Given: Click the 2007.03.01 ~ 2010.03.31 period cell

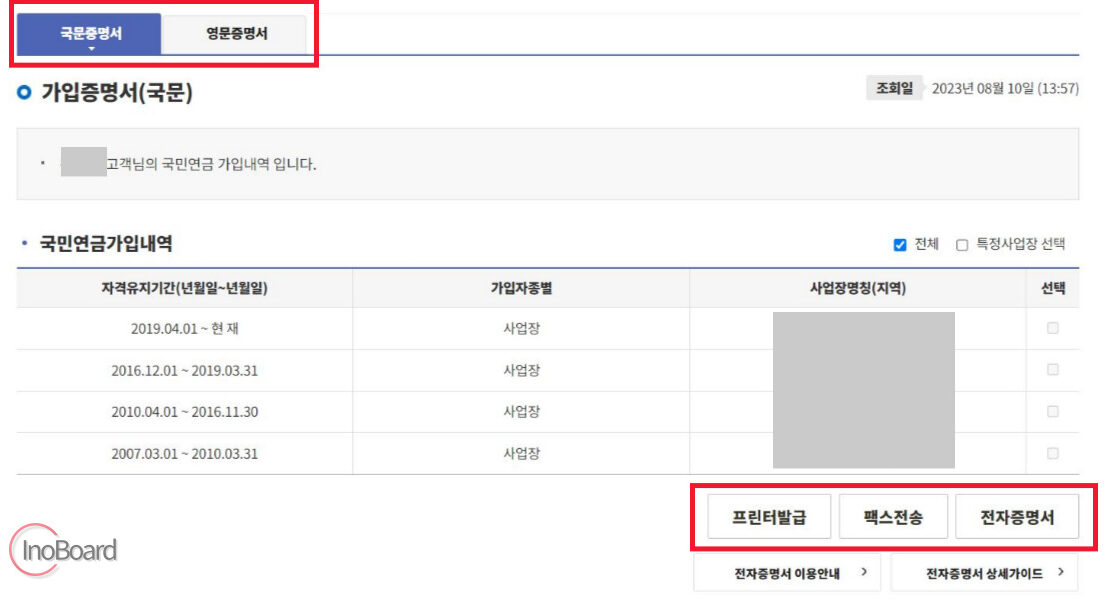Looking at the screenshot, I should coord(184,453).
